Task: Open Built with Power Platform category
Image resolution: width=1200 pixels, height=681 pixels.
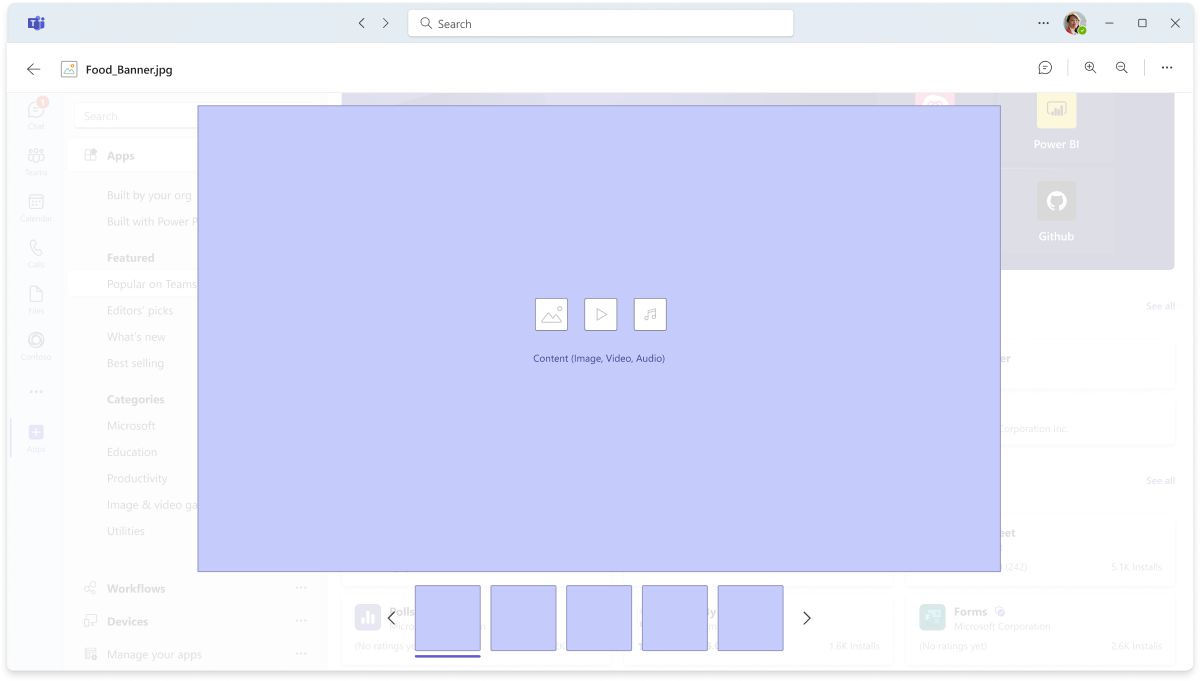Action: pos(152,222)
